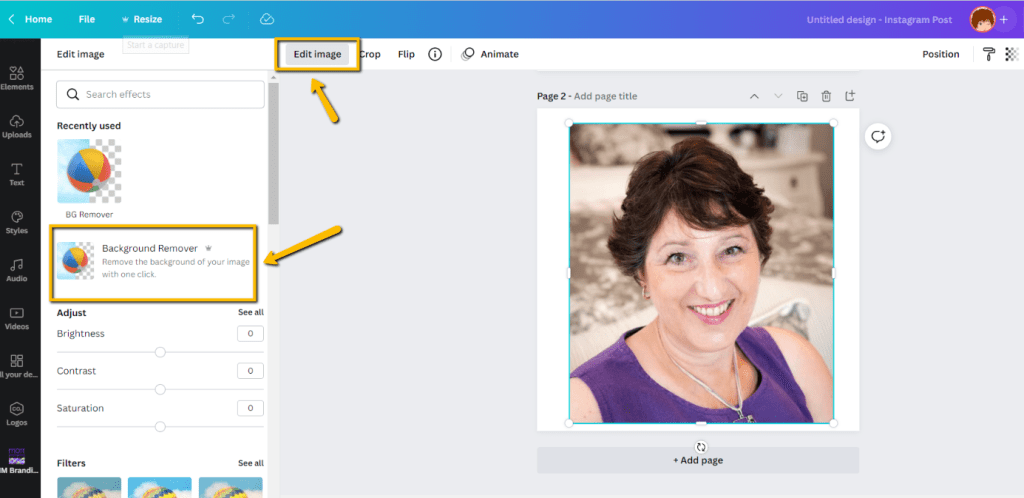Open the Logos sidebar panel
The image size is (1024, 498).
click(16, 414)
